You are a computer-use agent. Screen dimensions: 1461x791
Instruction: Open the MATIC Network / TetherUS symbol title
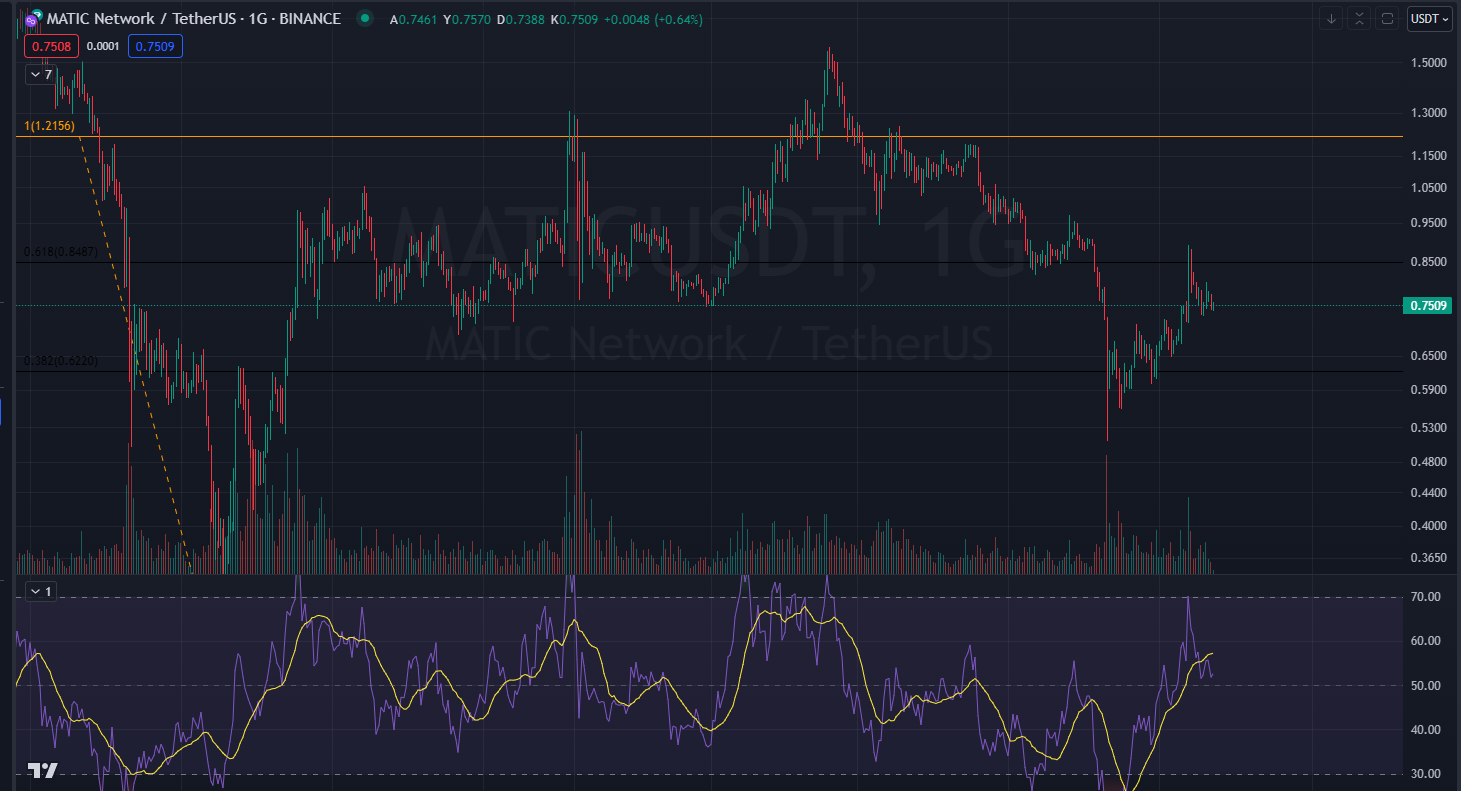pyautogui.click(x=193, y=19)
